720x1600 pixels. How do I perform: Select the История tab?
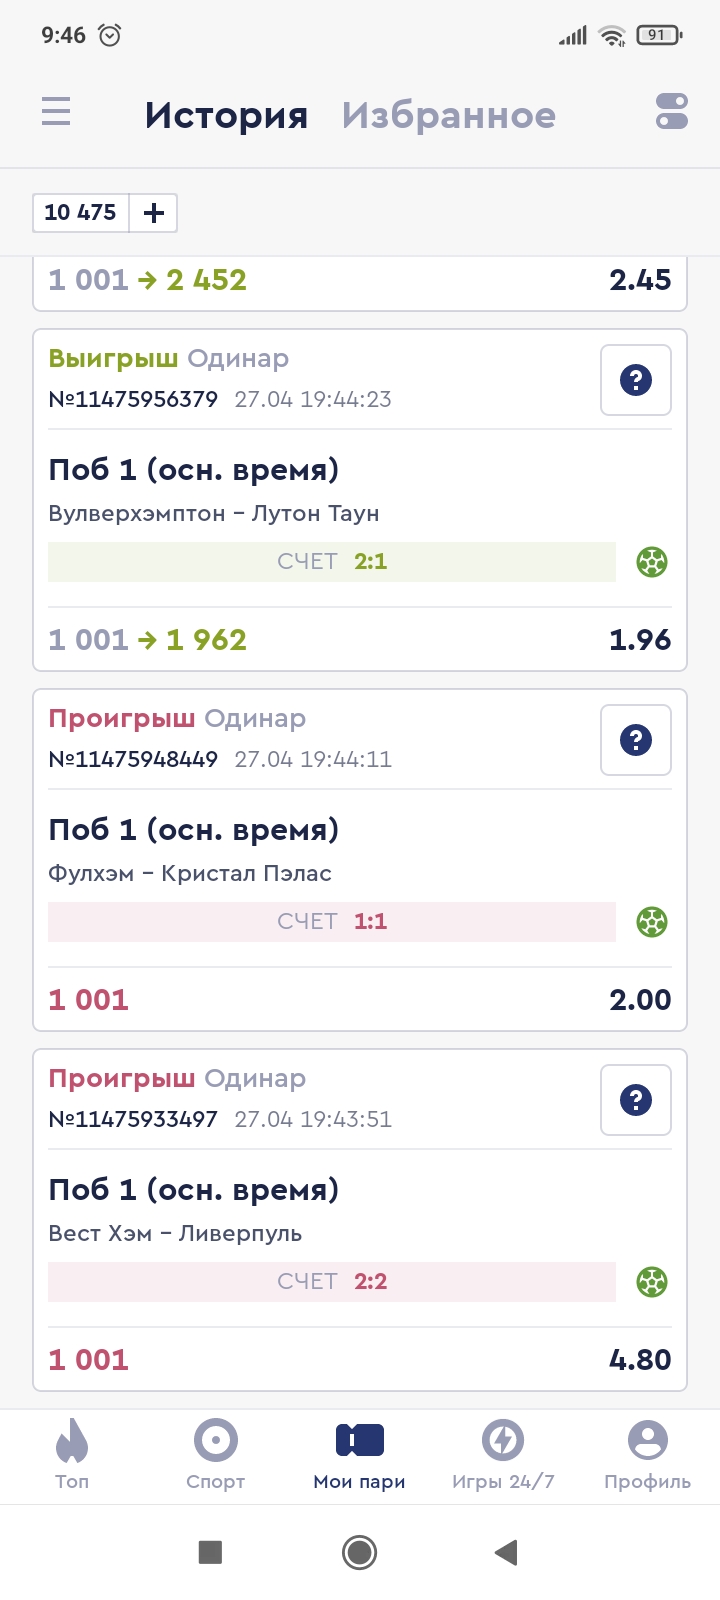226,115
